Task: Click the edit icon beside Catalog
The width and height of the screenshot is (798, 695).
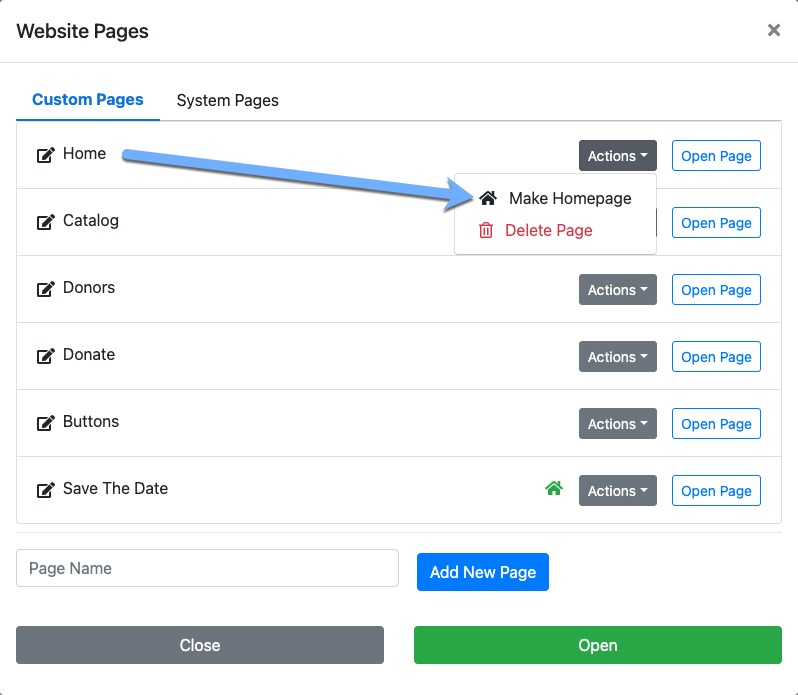Action: (x=45, y=222)
